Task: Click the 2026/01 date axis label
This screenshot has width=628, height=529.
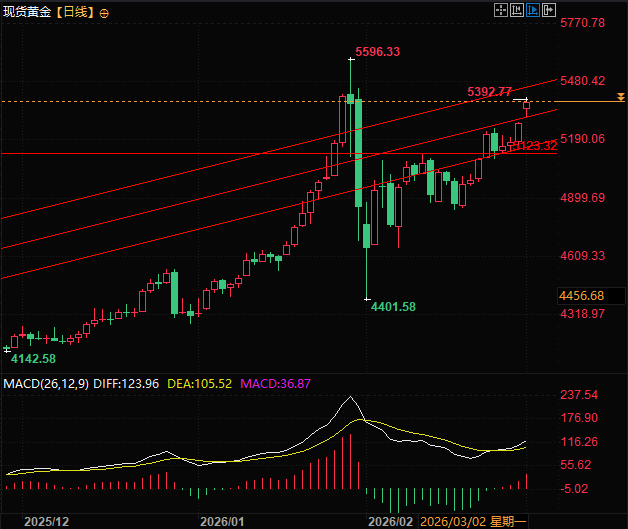Action: click(x=222, y=521)
